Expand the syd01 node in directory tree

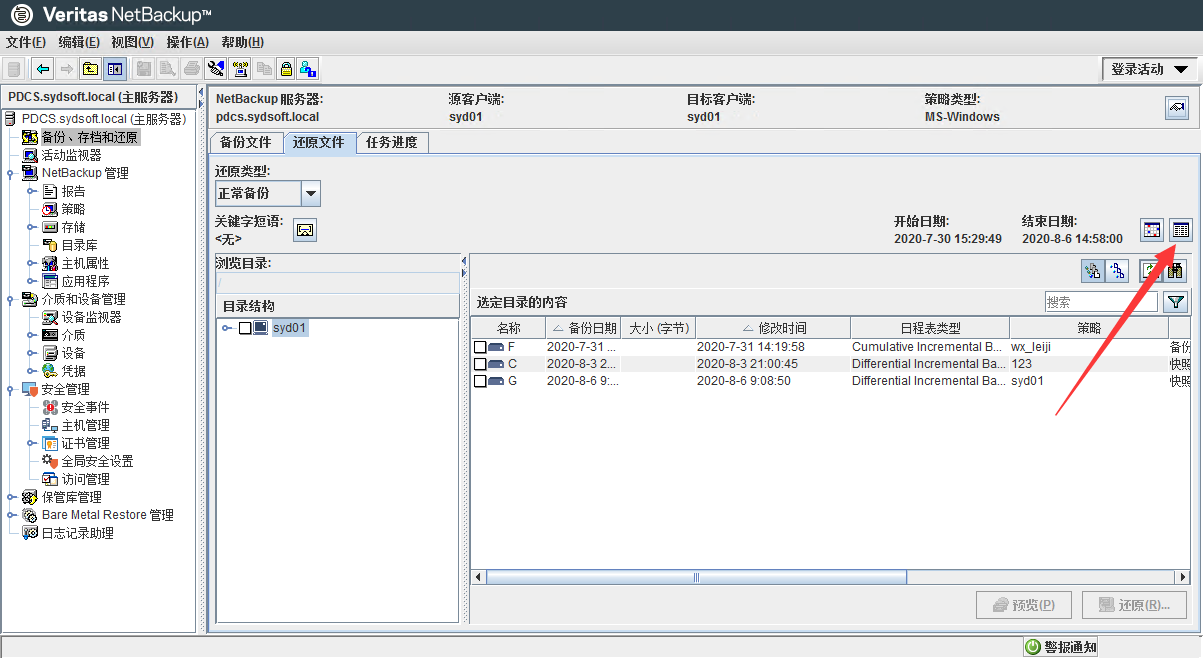pos(226,327)
